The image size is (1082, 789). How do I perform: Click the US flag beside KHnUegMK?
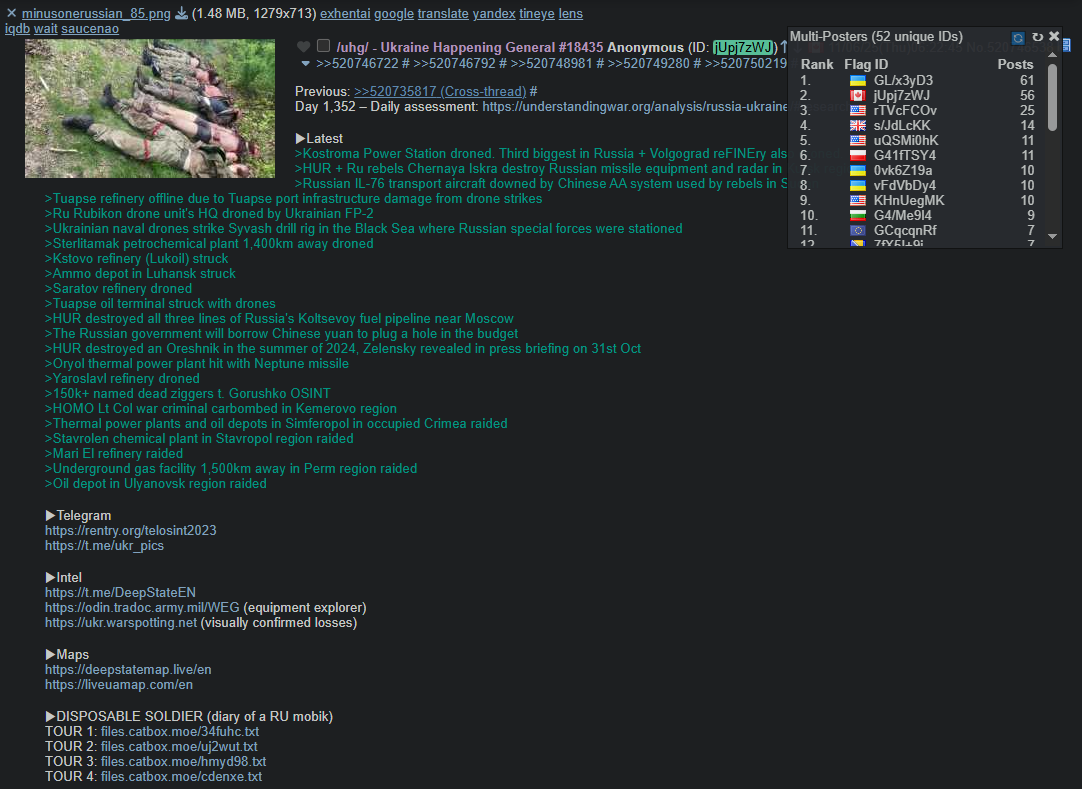858,201
